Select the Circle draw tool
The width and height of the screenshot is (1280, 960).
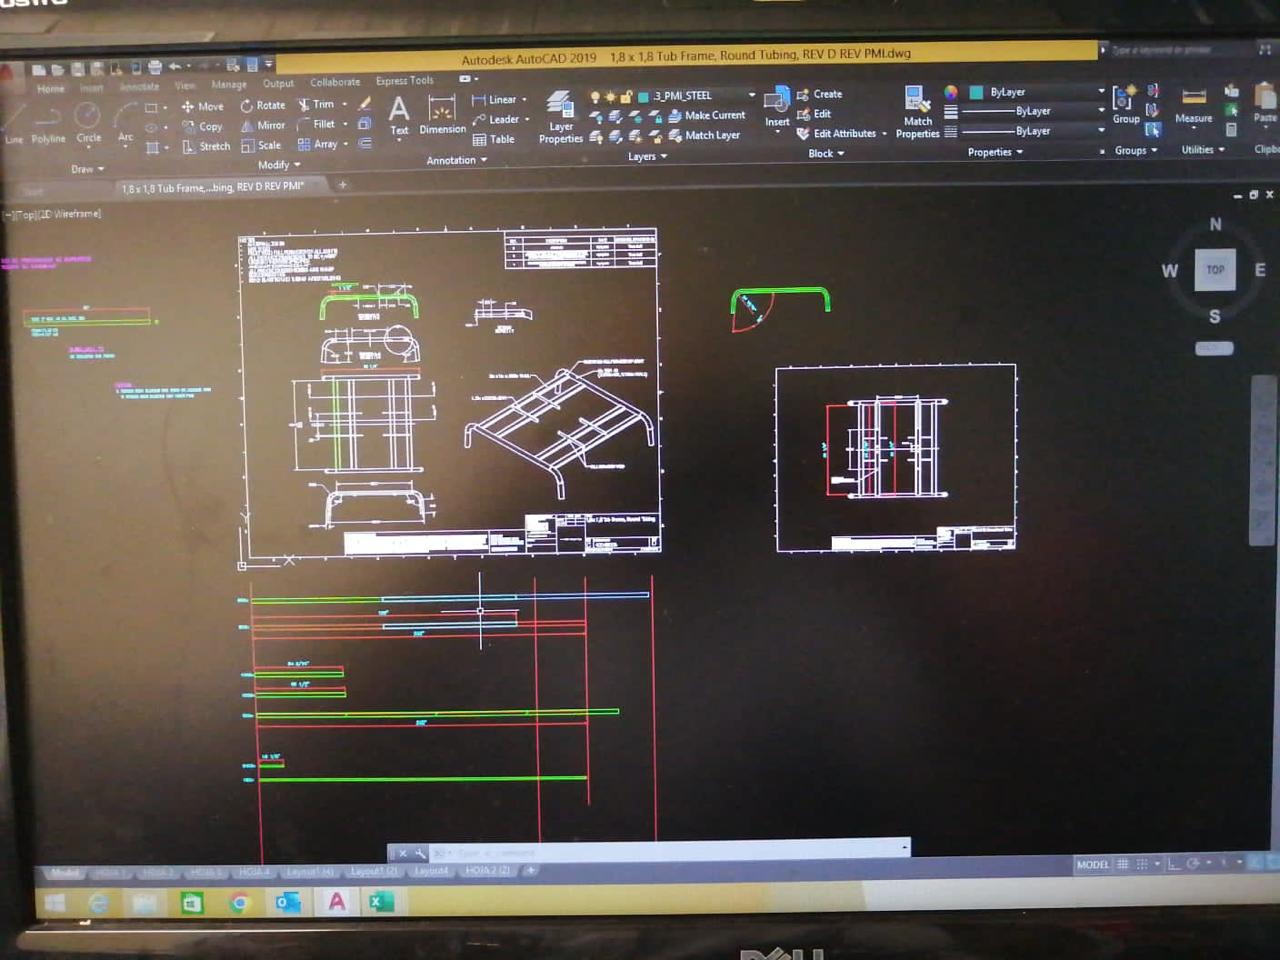pos(88,119)
